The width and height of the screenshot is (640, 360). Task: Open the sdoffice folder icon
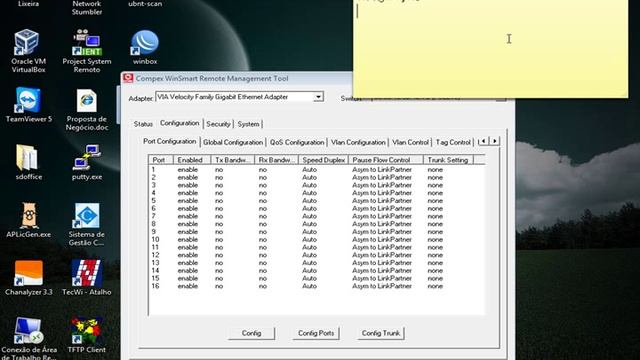click(28, 162)
